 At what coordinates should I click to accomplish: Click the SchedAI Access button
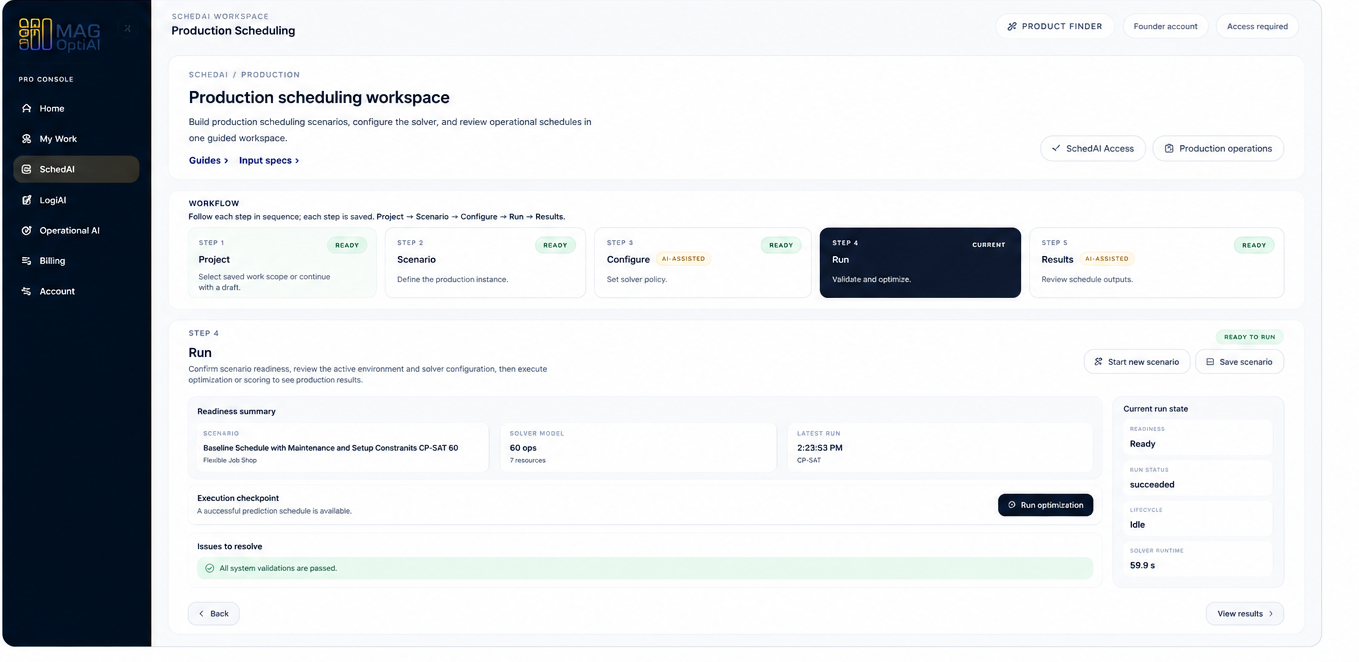pos(1093,148)
